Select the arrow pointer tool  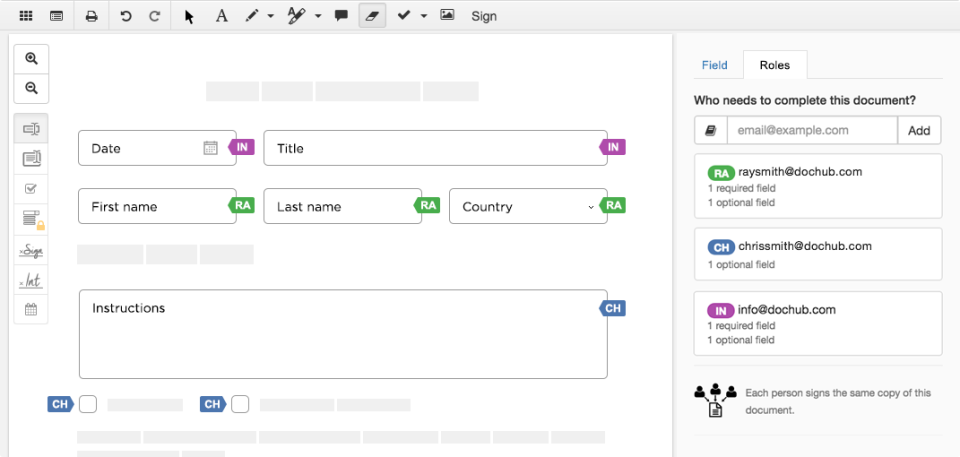189,16
